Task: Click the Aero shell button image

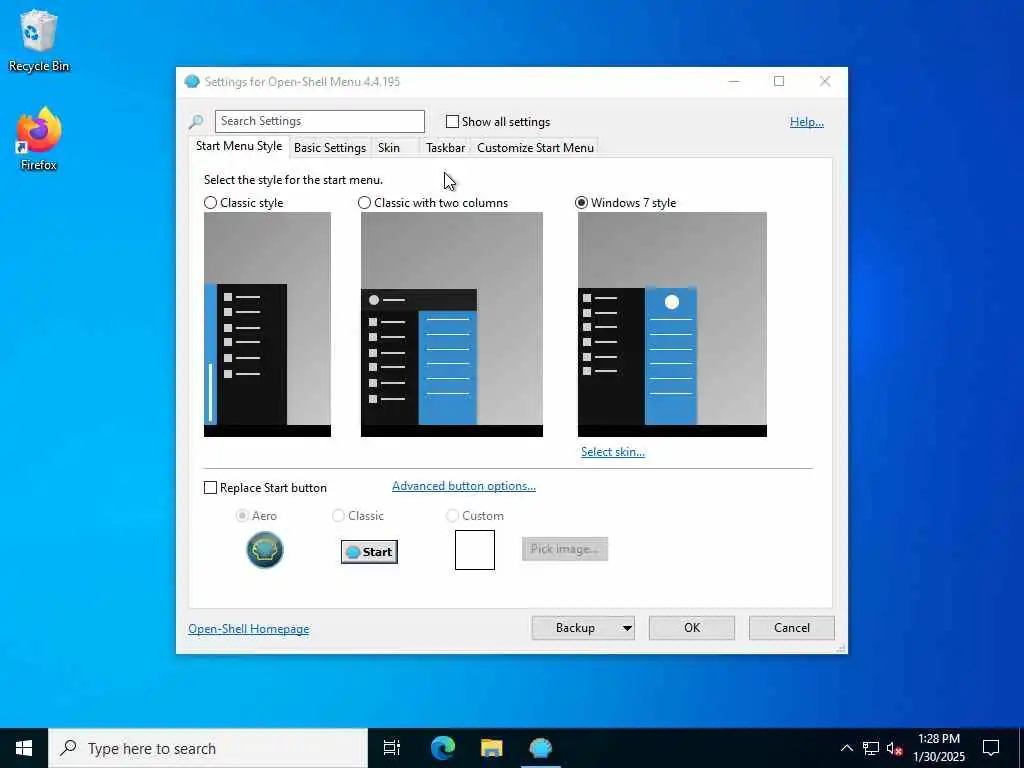Action: 264,550
